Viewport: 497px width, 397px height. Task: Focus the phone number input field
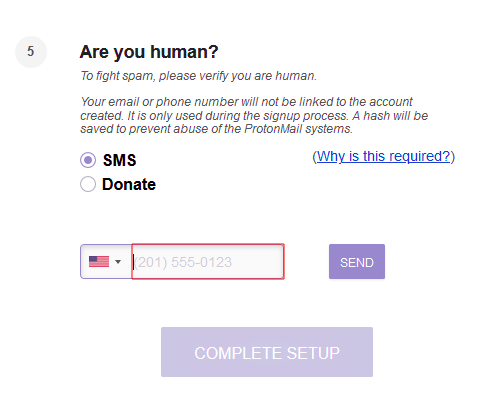click(x=208, y=262)
